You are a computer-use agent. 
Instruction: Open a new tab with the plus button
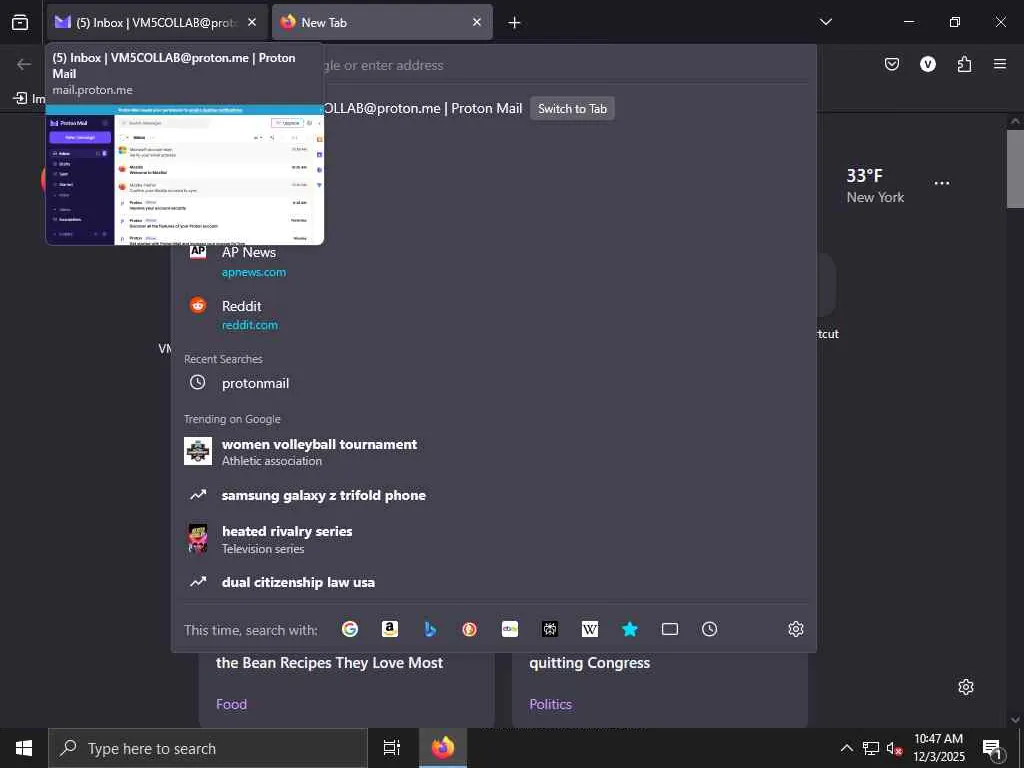tap(515, 23)
